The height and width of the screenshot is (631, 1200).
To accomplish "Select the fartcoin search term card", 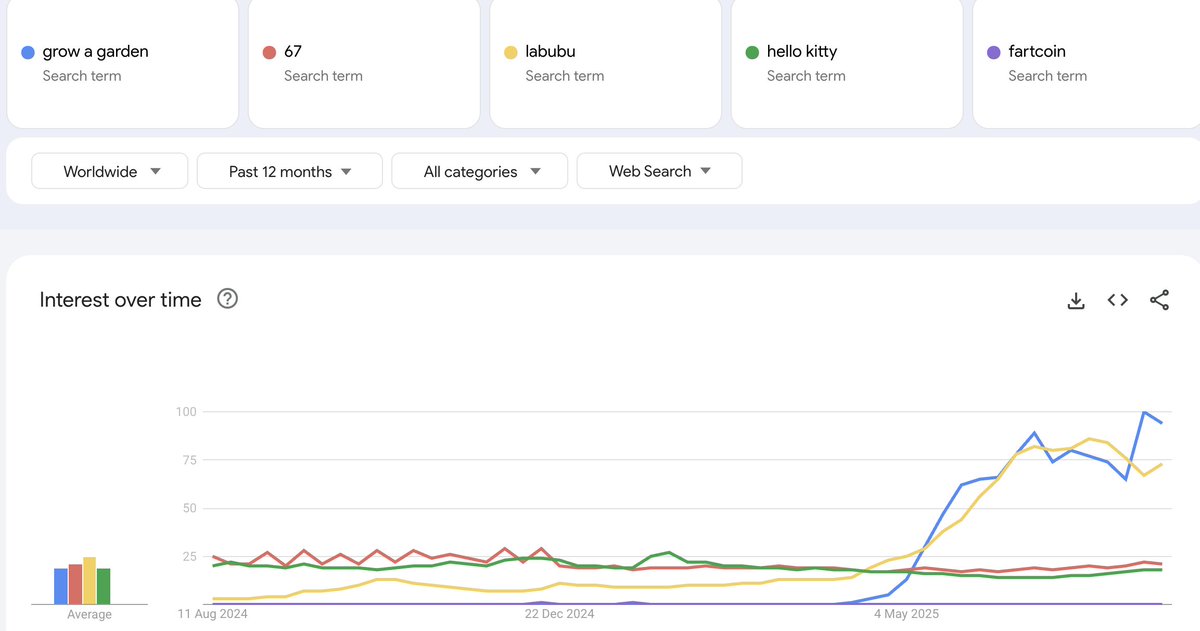I will click(1086, 62).
